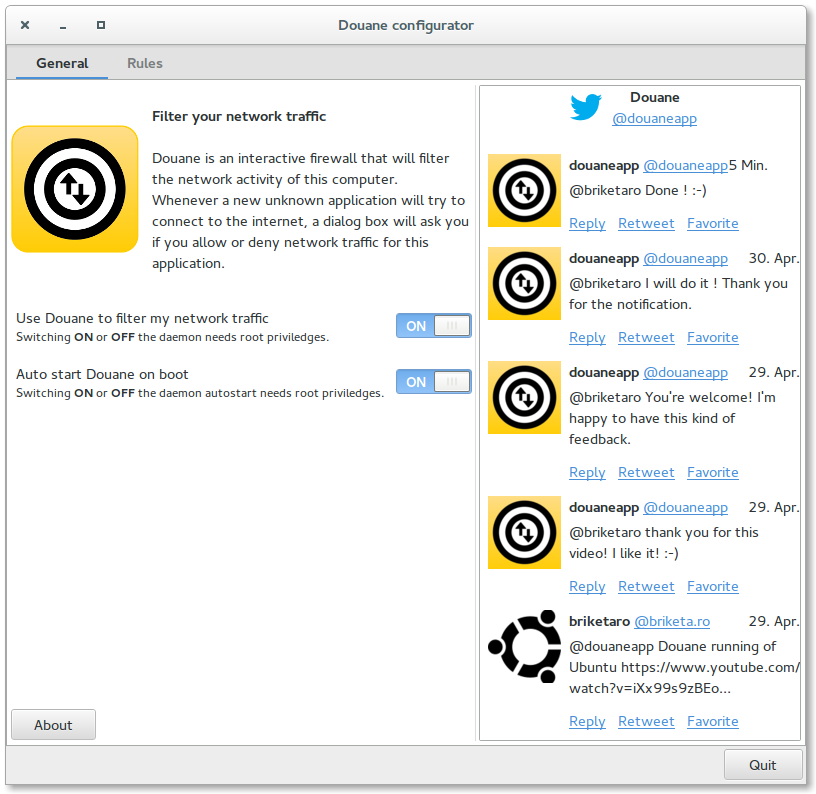Maximize the Douane configurator window

[x=101, y=25]
